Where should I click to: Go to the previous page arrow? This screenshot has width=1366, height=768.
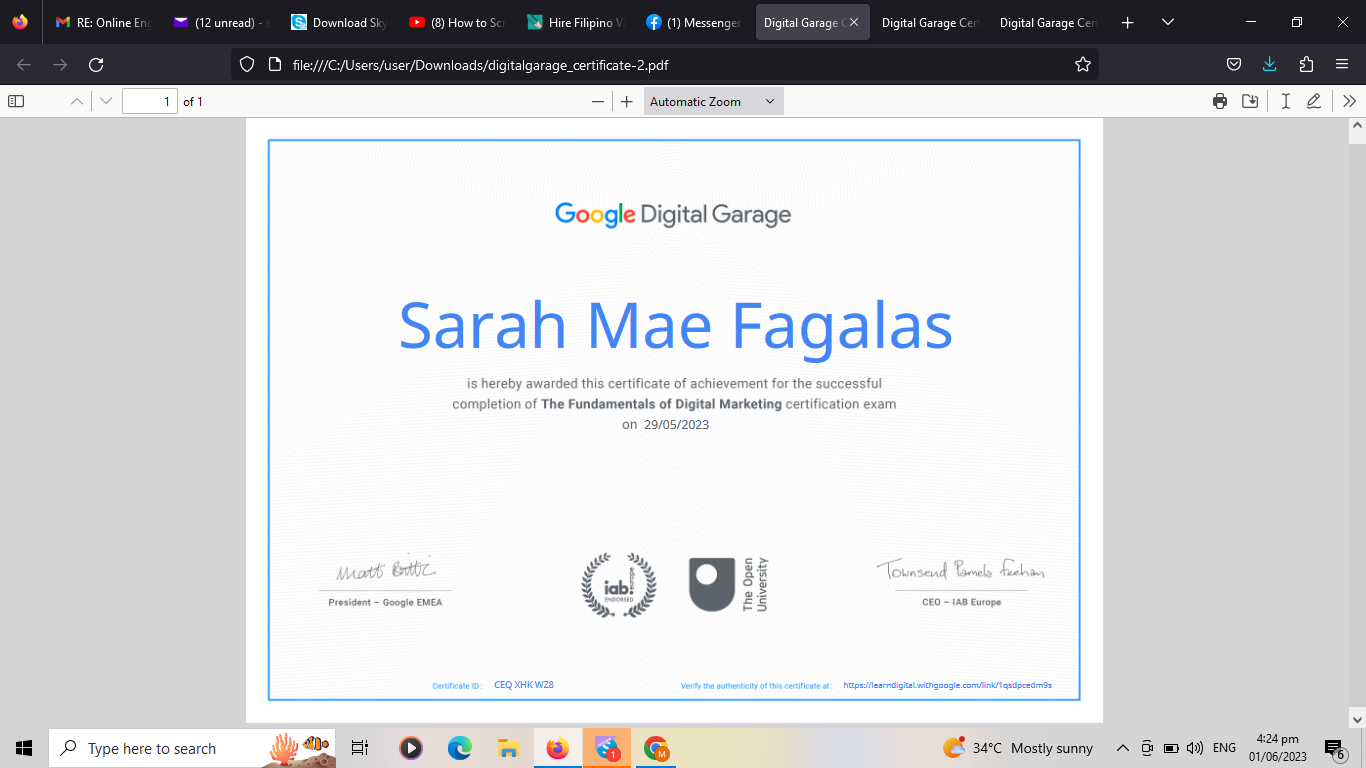pyautogui.click(x=76, y=101)
